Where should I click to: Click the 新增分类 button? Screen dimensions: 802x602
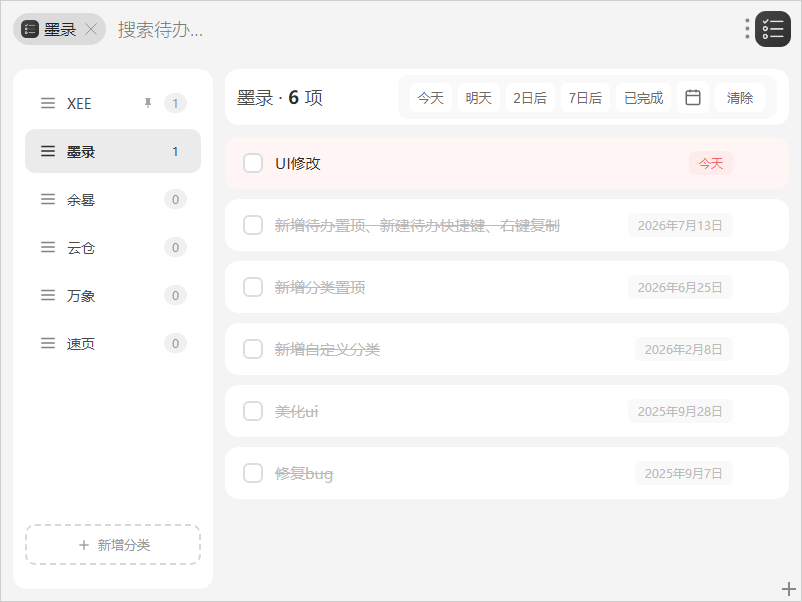pyautogui.click(x=113, y=545)
